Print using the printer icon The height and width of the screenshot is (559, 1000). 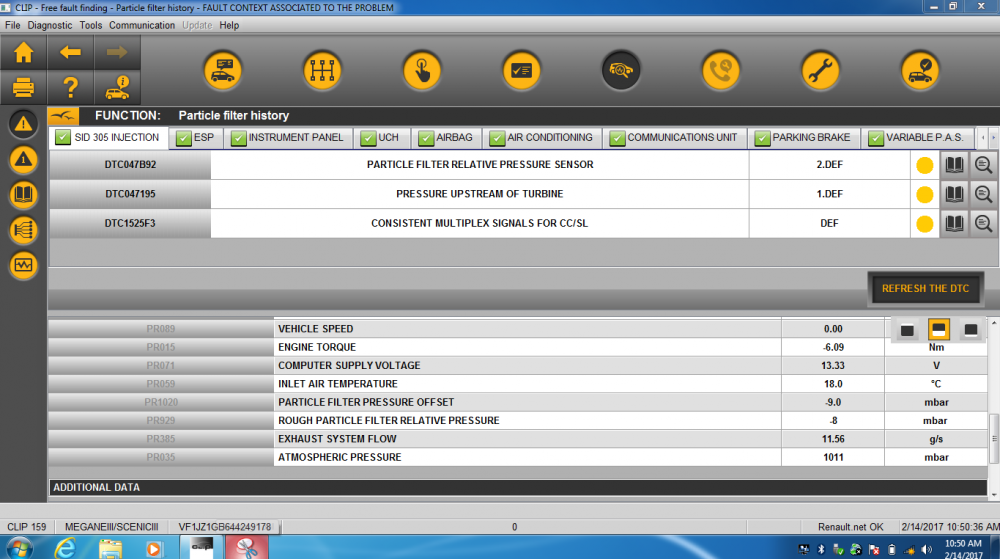(x=24, y=87)
